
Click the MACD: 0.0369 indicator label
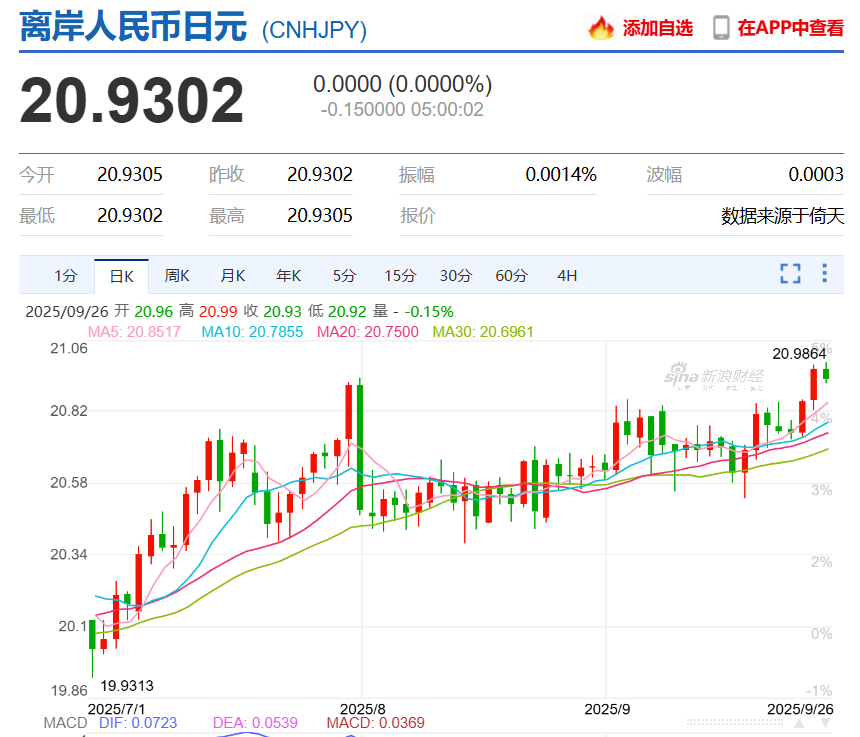pos(376,723)
